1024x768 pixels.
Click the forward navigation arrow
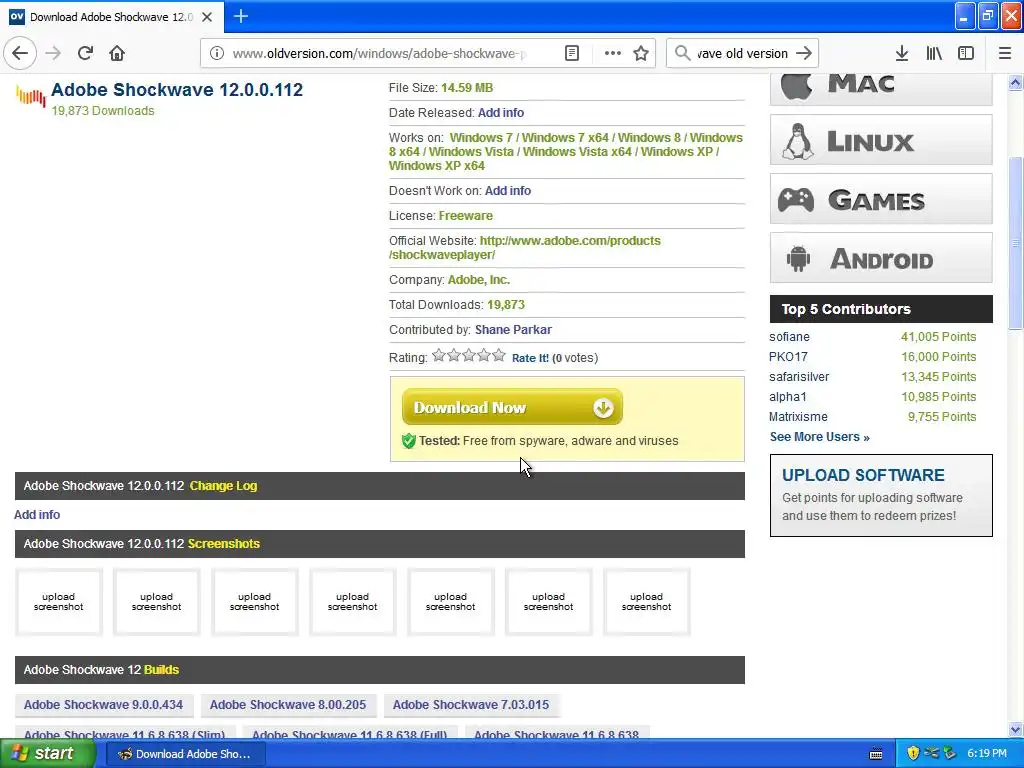(54, 53)
